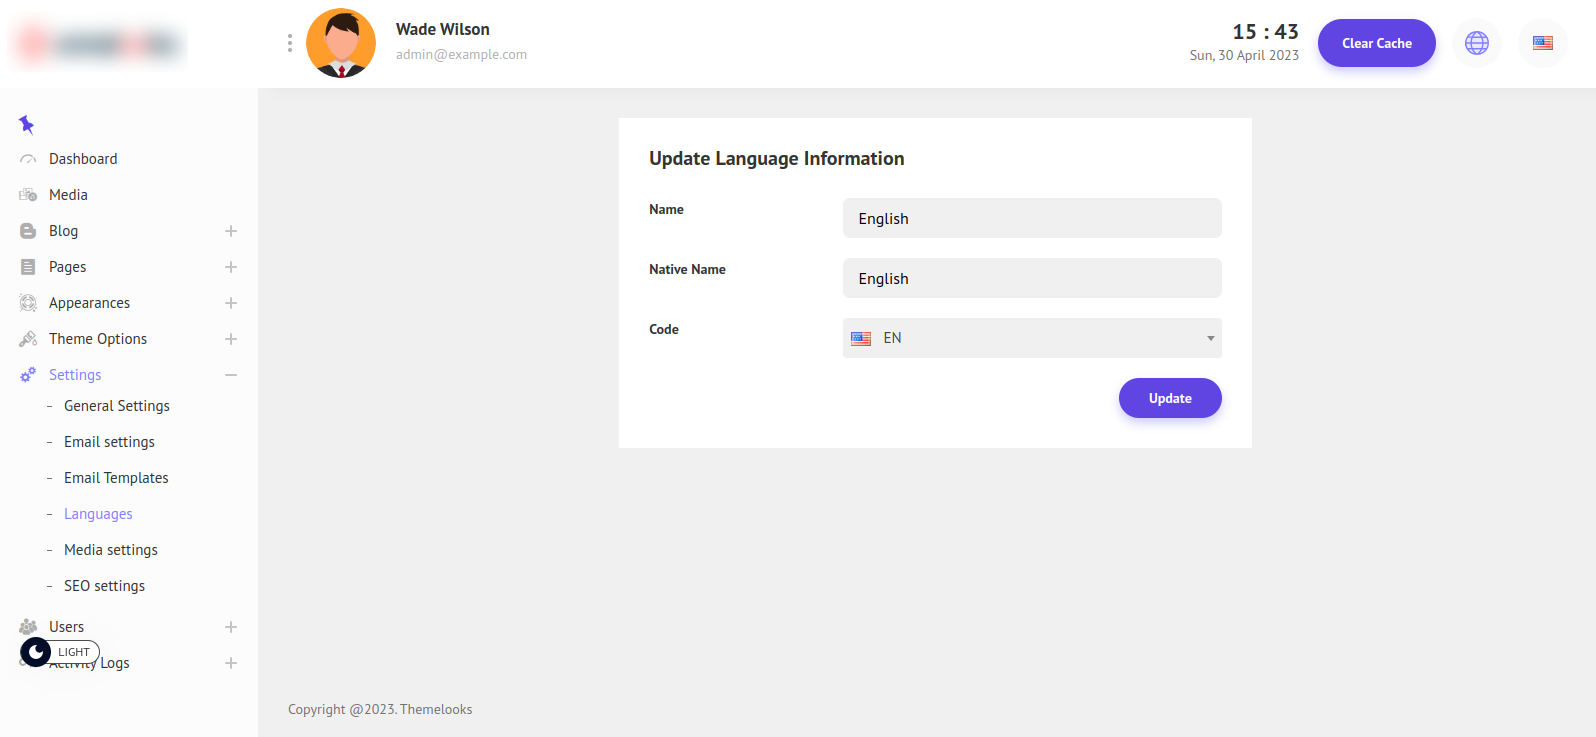The width and height of the screenshot is (1596, 737).
Task: Expand the Blog submenu
Action: point(231,231)
